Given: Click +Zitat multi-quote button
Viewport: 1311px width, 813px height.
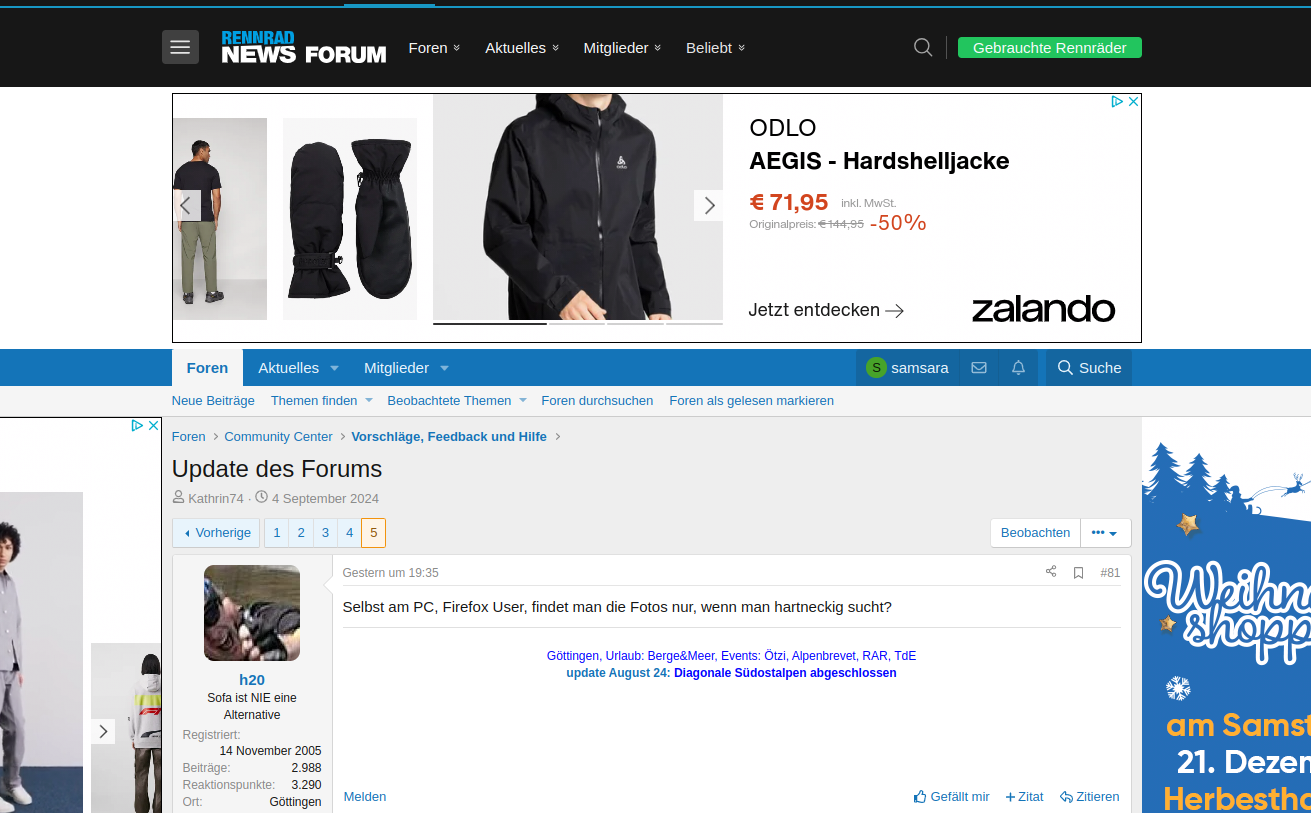Looking at the screenshot, I should (1024, 797).
